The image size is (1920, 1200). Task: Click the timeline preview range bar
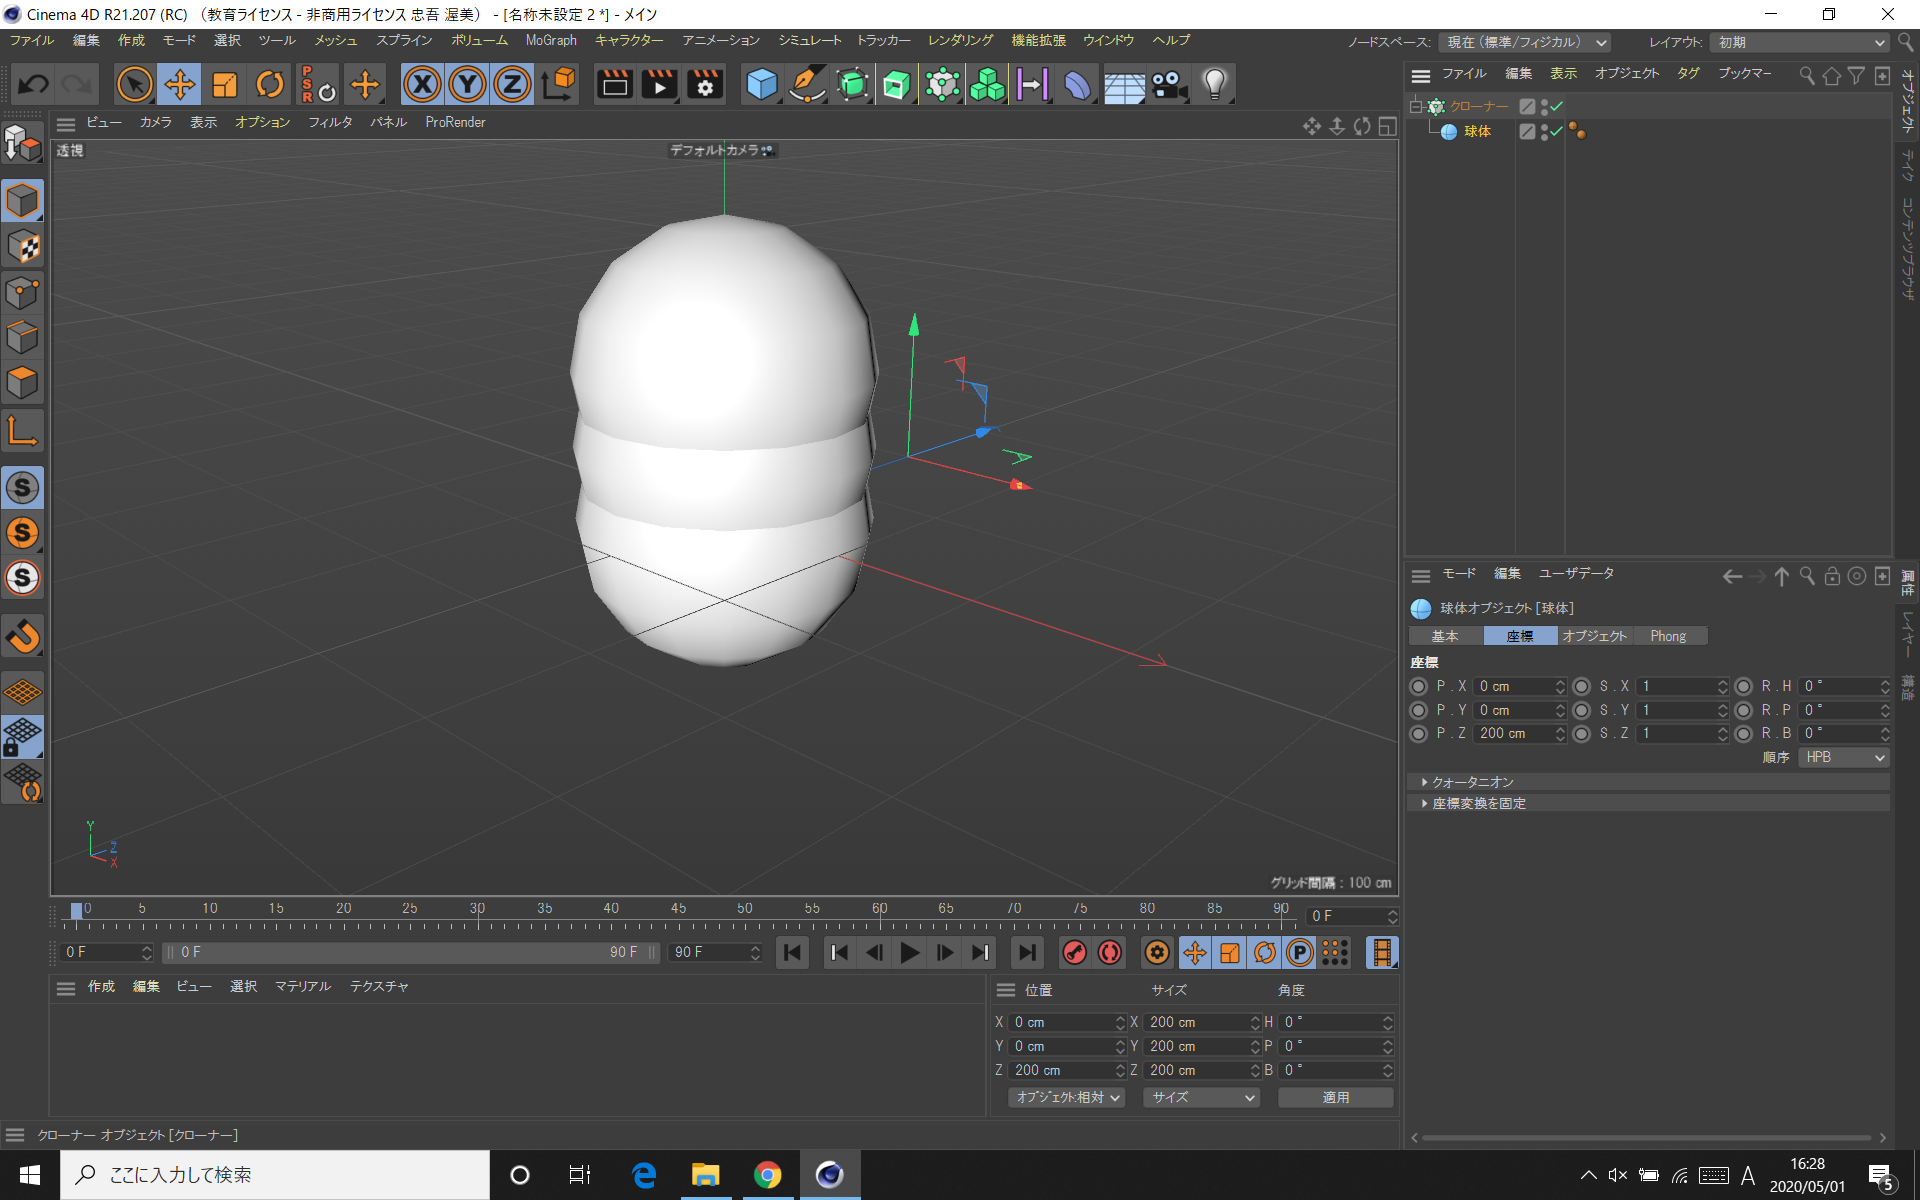coord(410,953)
